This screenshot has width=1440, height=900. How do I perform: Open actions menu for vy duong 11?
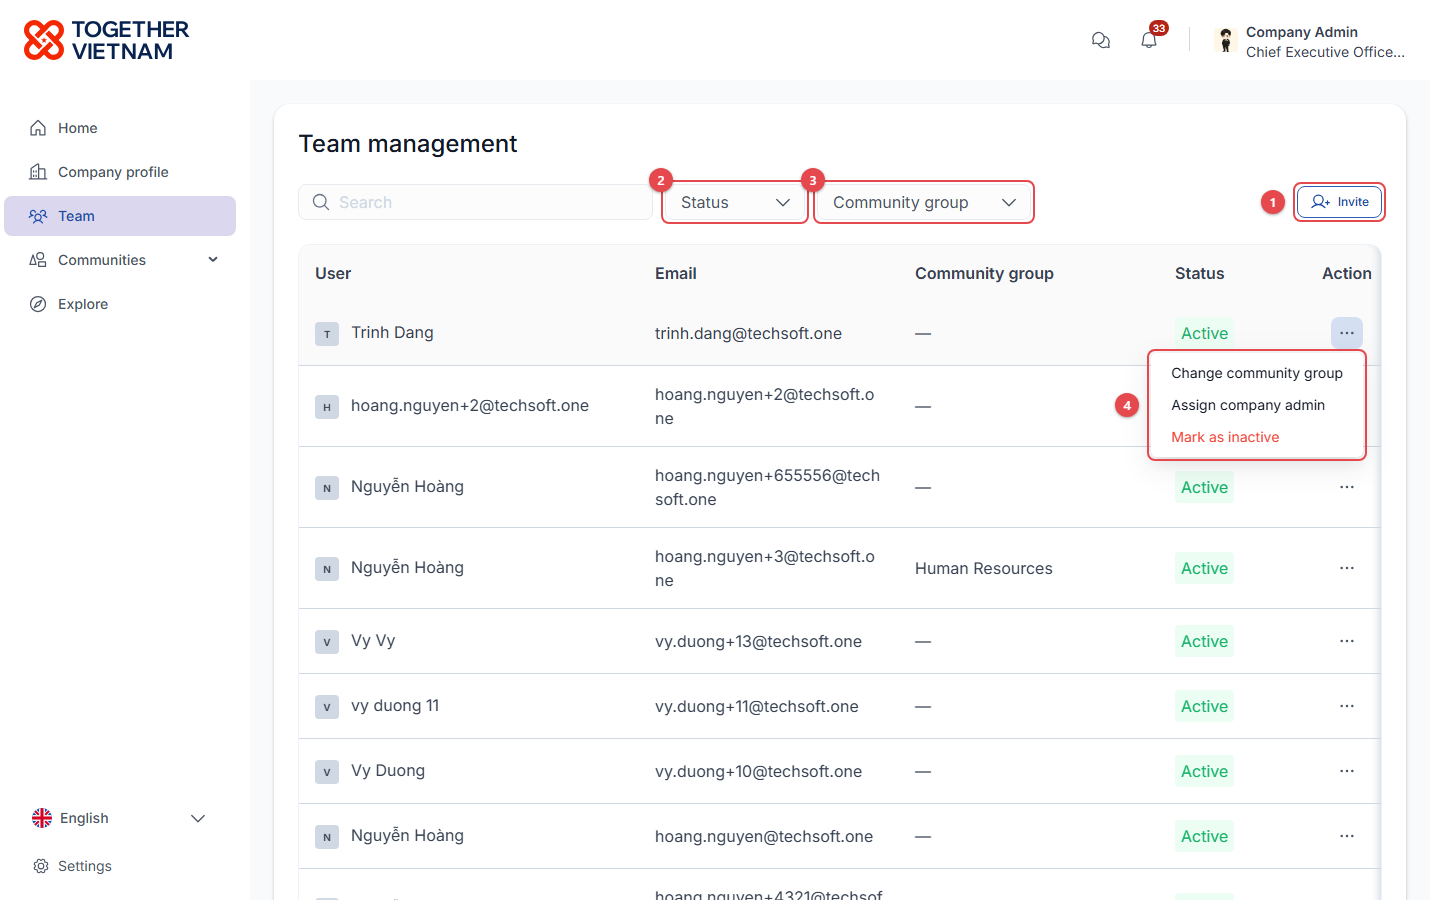(1347, 706)
